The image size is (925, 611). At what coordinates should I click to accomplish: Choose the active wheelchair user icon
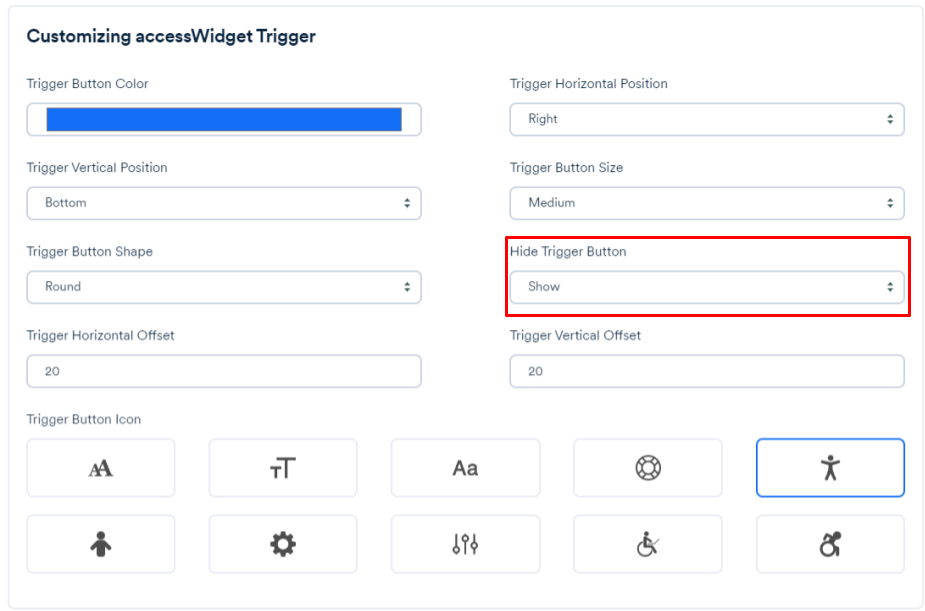pos(830,543)
